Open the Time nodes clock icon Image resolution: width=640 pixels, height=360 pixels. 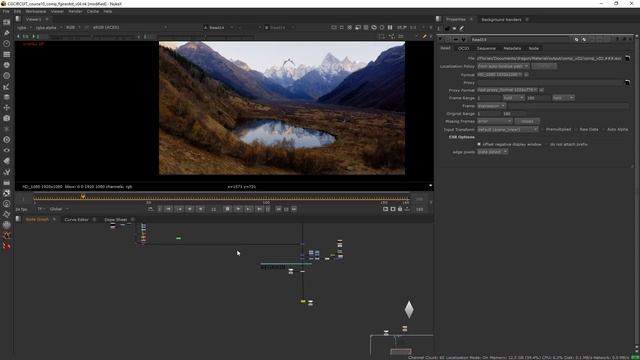[x=7, y=43]
